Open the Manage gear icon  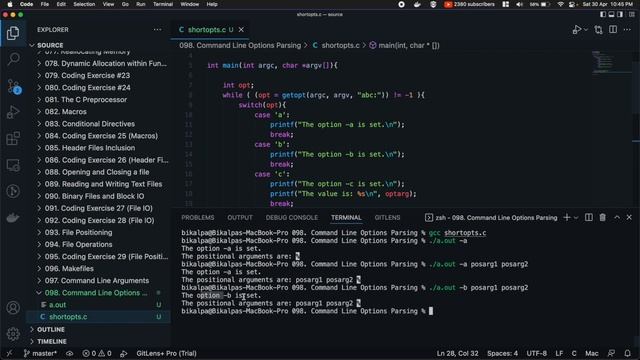click(13, 334)
